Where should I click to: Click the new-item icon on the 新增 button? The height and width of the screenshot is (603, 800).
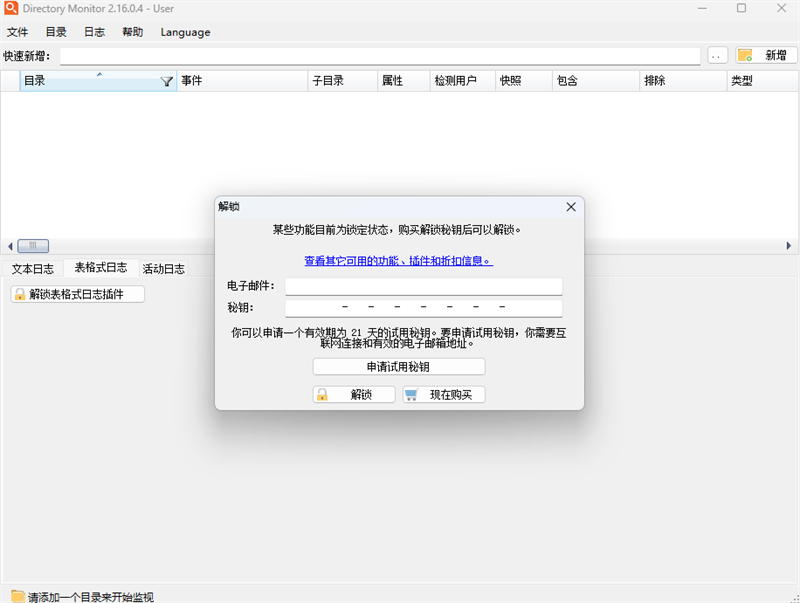click(x=745, y=56)
